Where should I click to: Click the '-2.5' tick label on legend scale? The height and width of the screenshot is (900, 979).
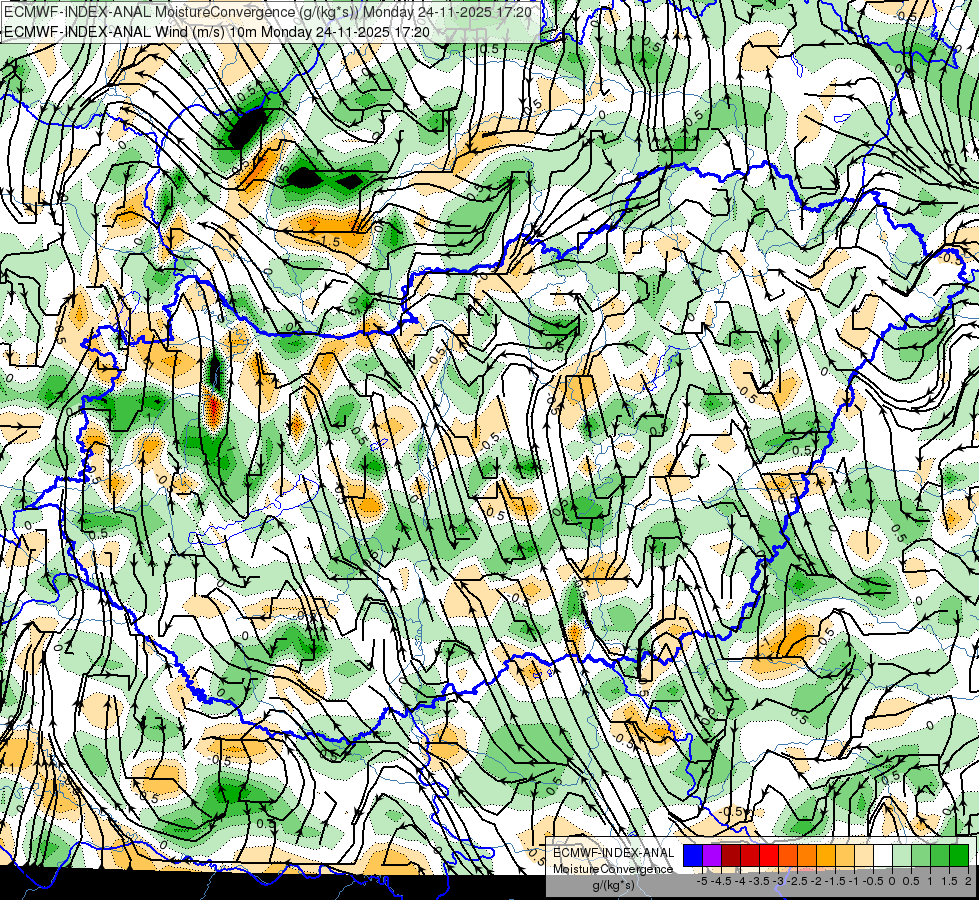(797, 881)
